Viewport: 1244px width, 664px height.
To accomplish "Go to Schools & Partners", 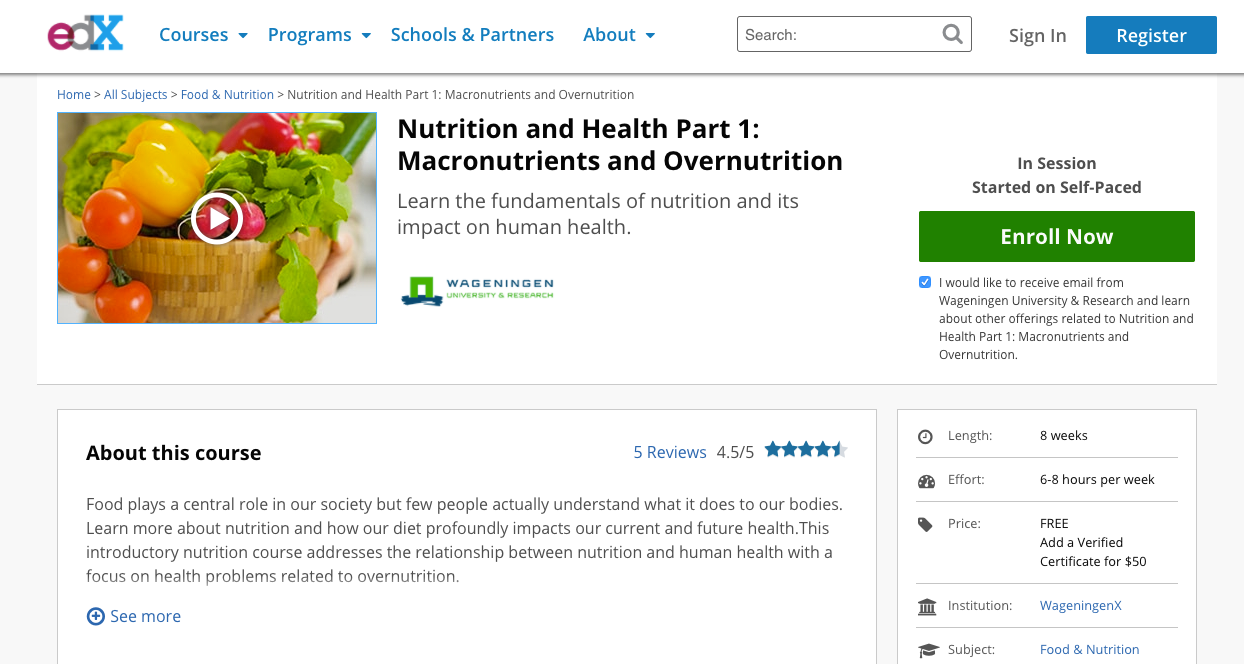I will point(472,35).
